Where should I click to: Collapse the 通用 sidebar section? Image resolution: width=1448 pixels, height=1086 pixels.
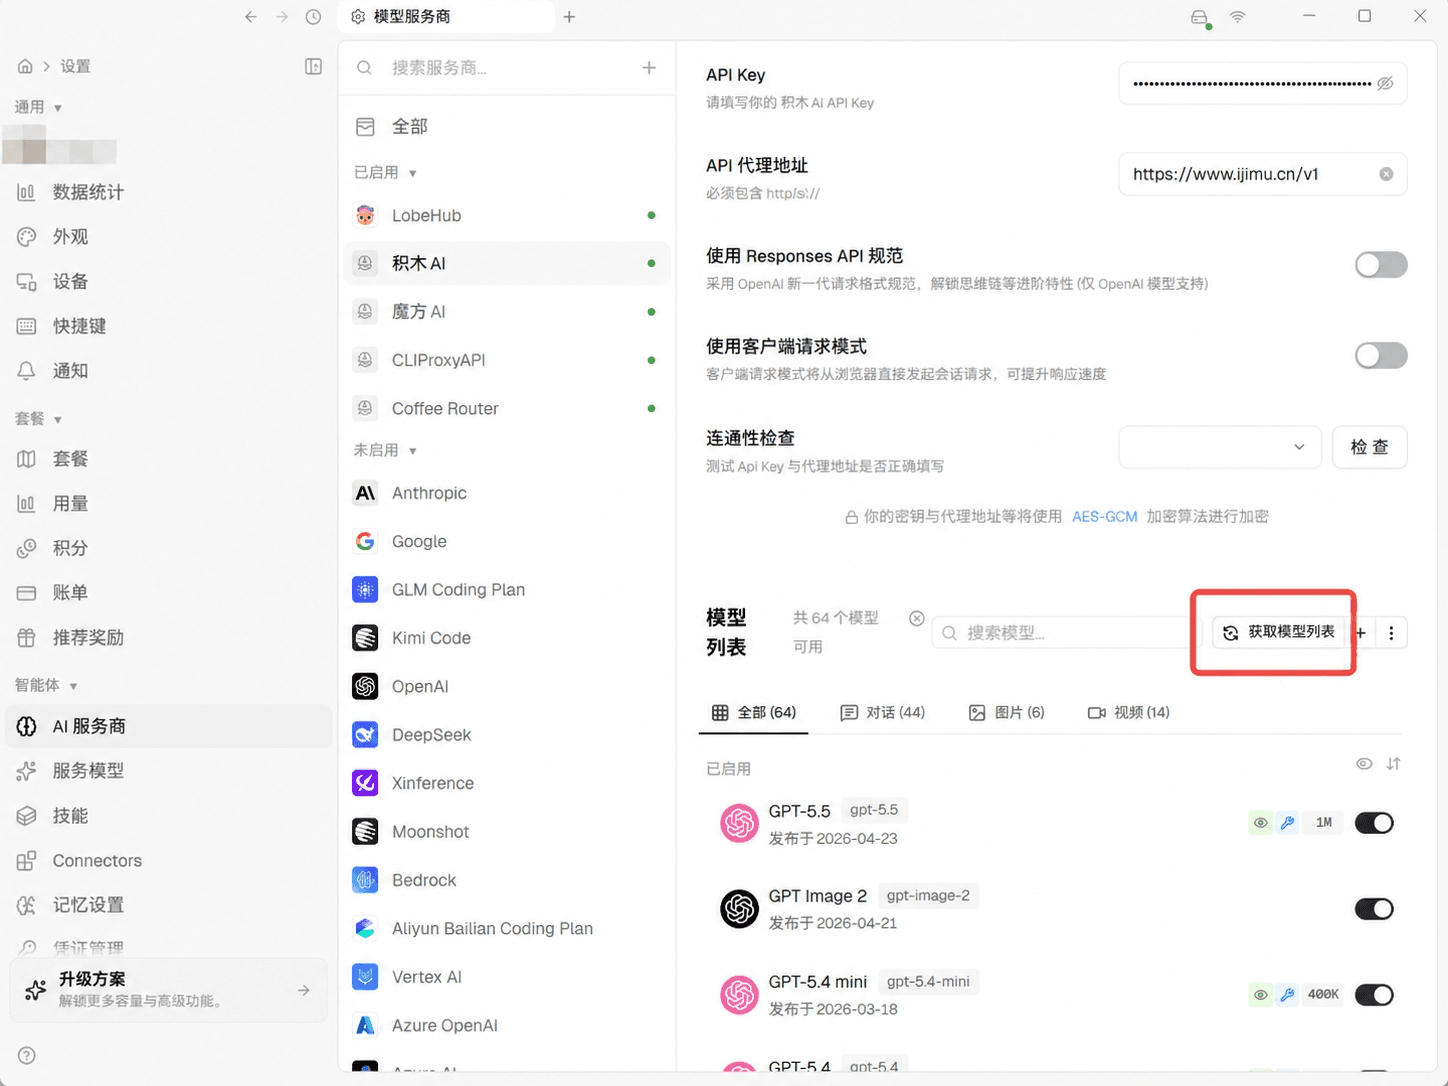click(38, 107)
